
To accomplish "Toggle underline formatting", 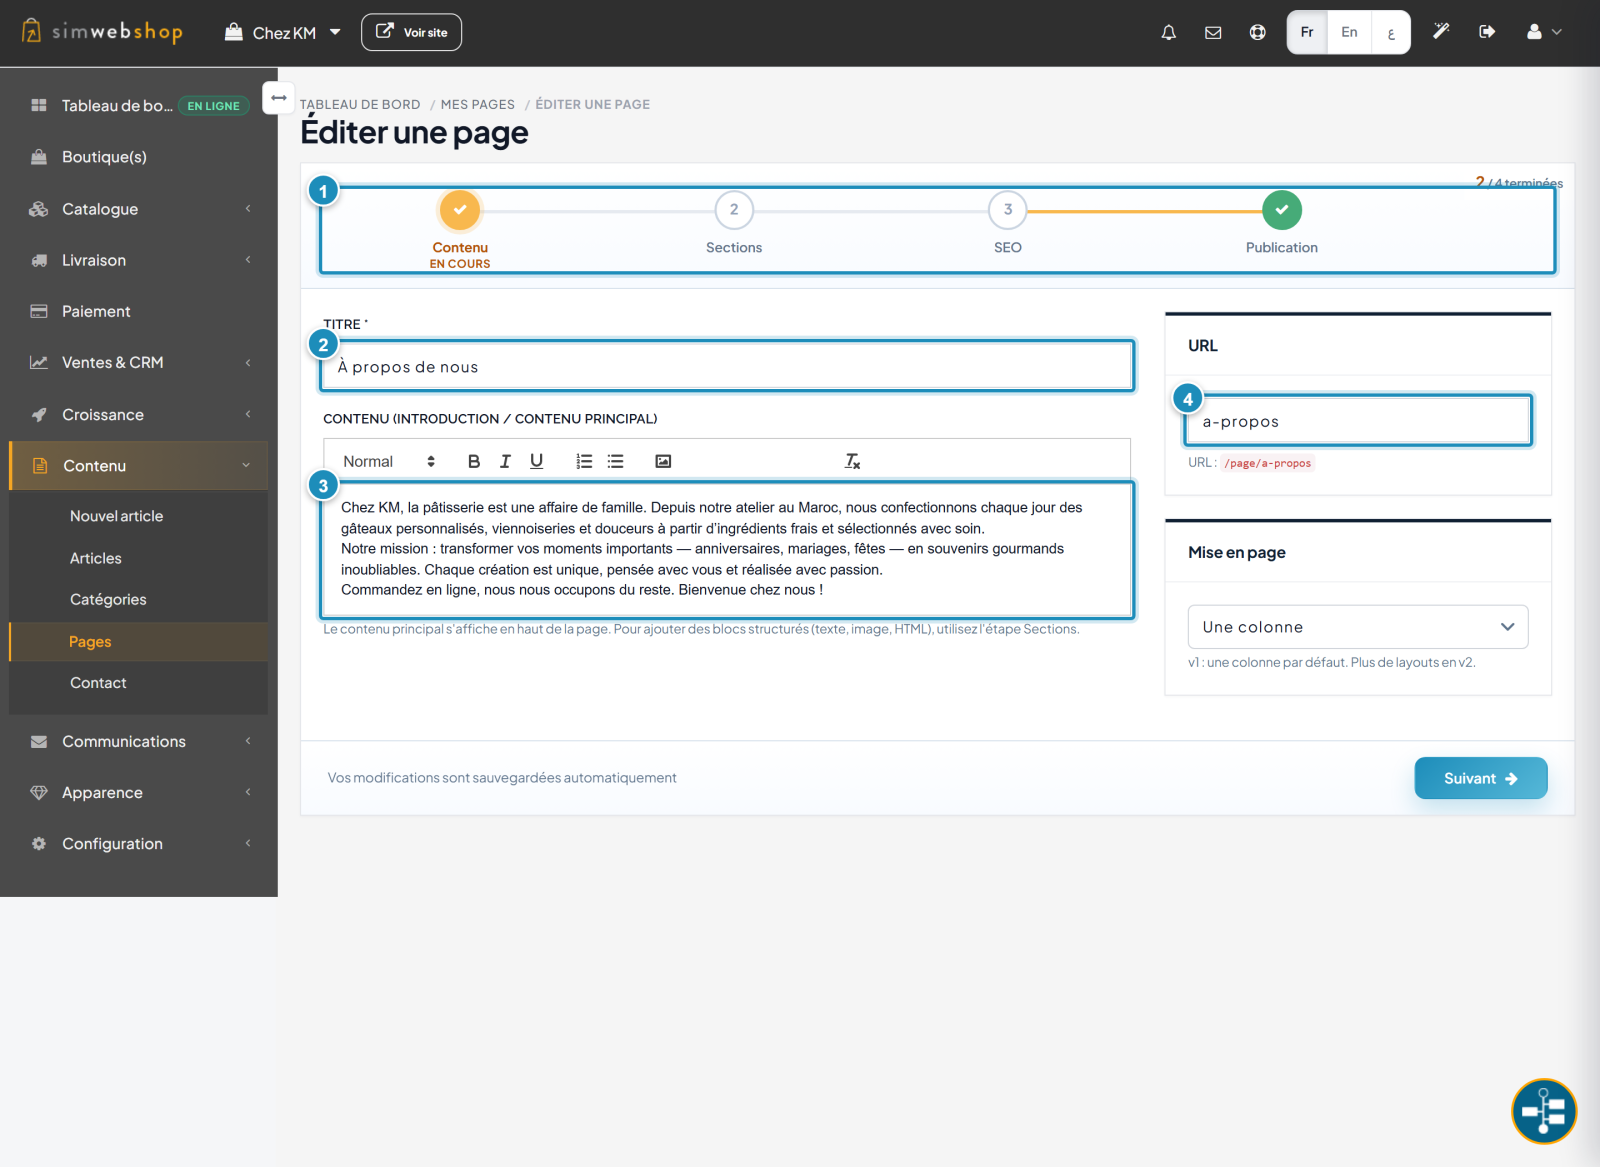I will tap(536, 461).
